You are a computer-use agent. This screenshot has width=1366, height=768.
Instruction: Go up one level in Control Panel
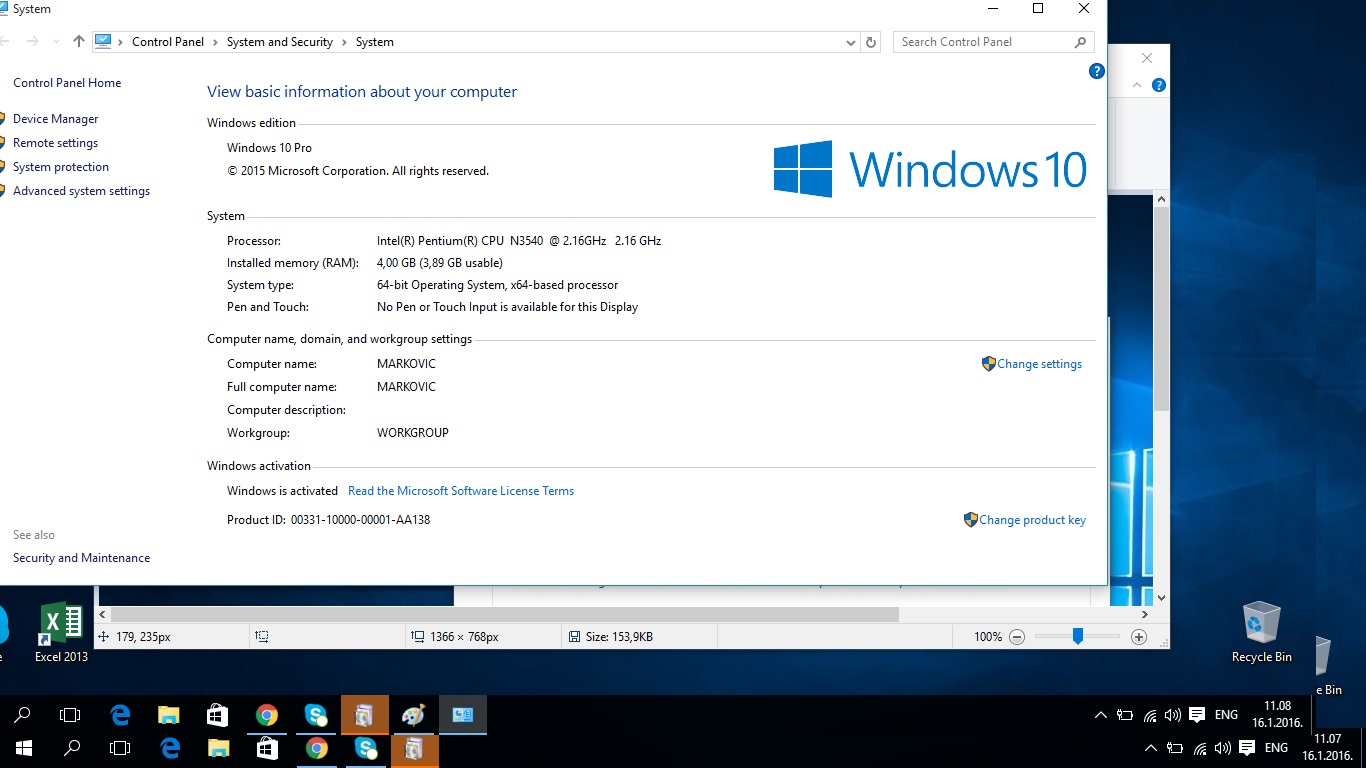pos(79,42)
